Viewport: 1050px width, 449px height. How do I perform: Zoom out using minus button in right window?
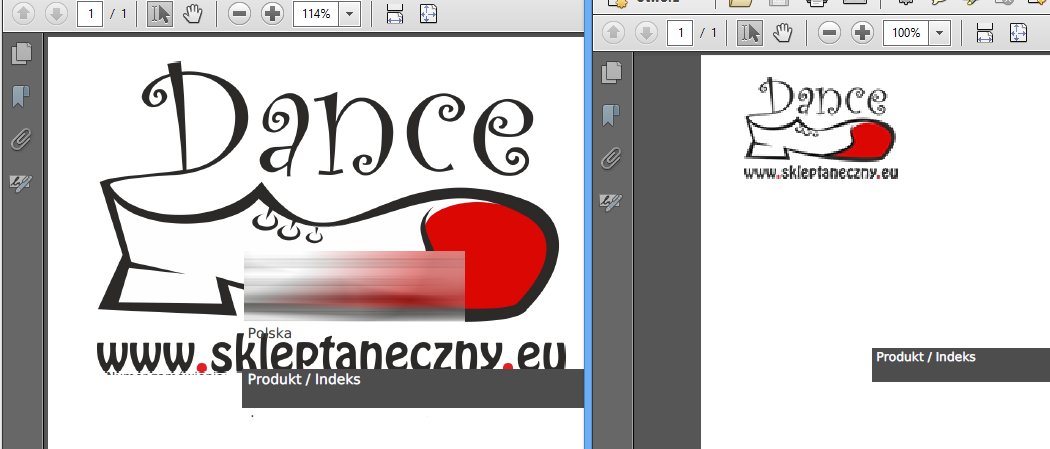(x=830, y=33)
